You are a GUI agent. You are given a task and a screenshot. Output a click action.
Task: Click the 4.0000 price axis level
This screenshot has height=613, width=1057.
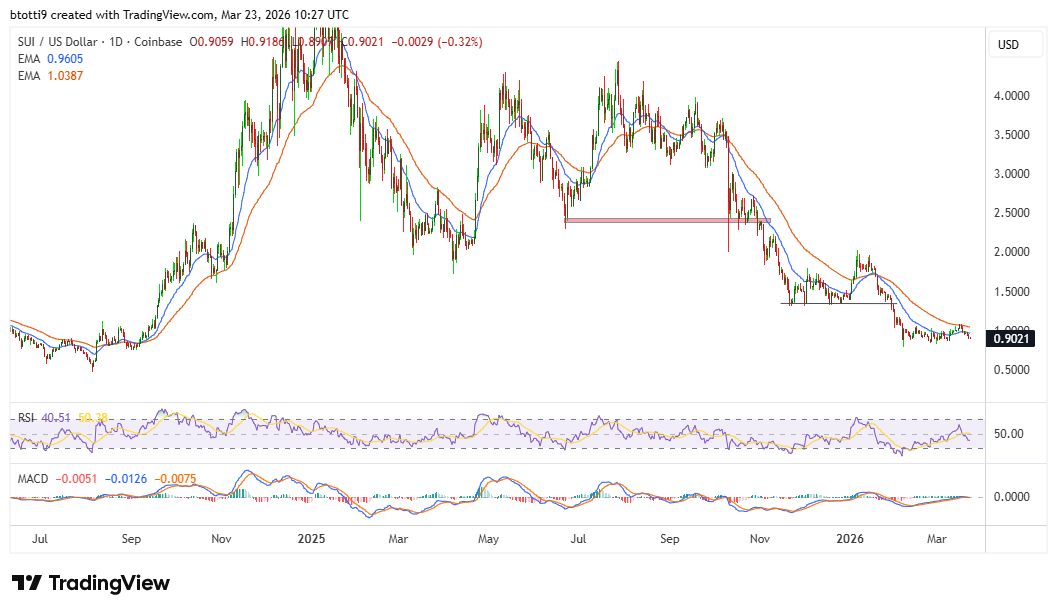tap(1012, 96)
